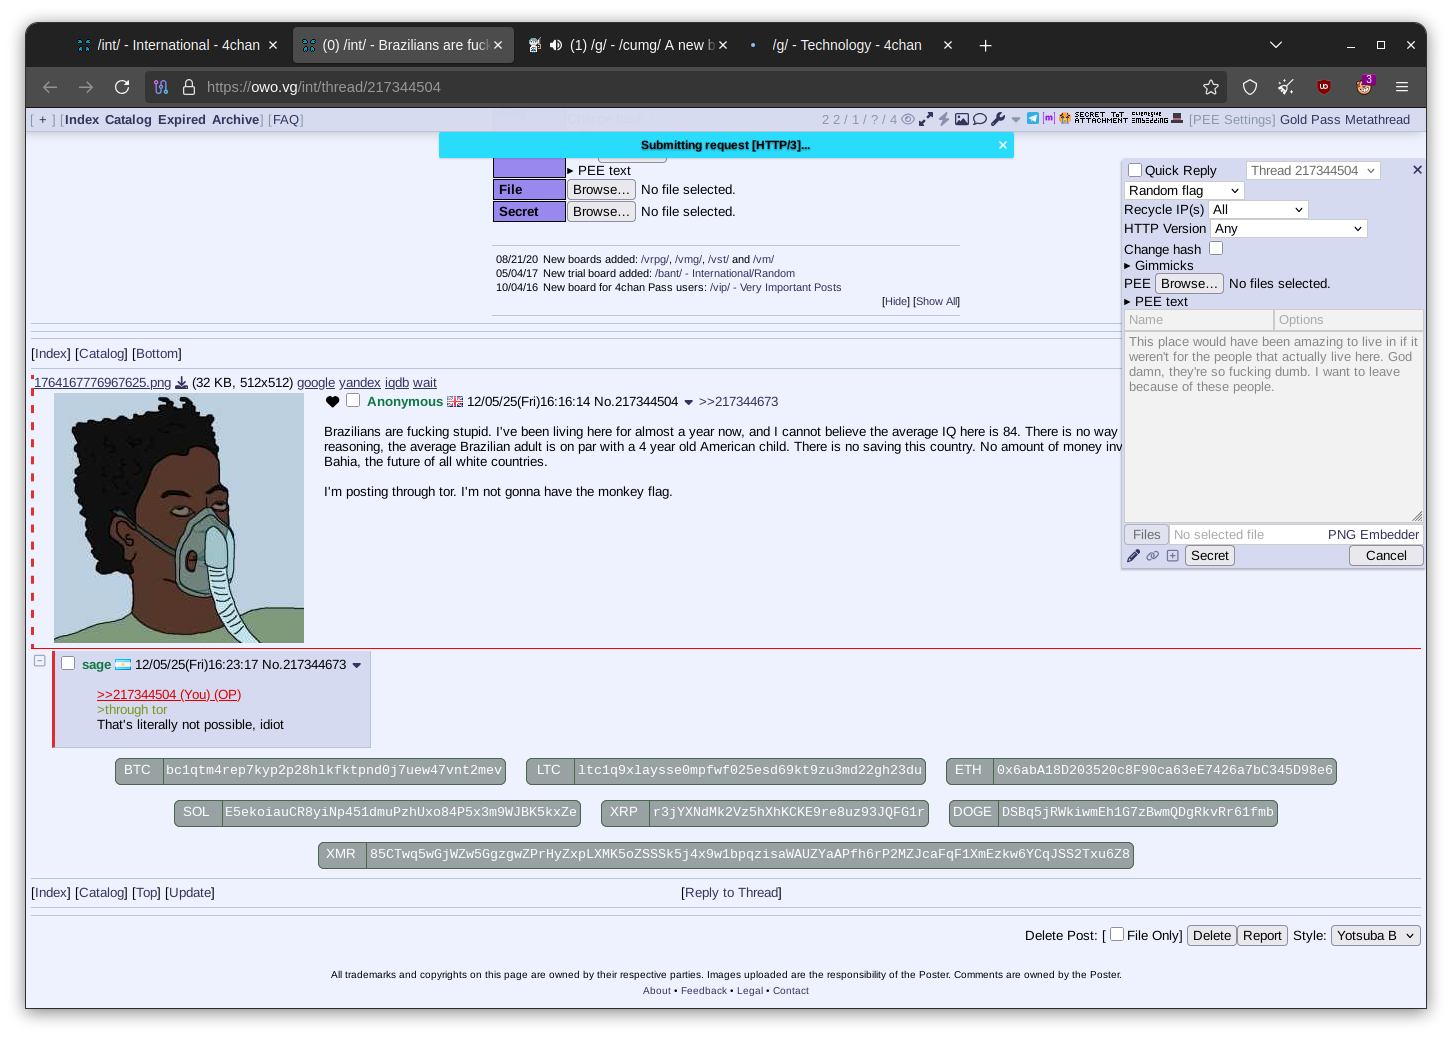Close the Quick Reply panel
The width and height of the screenshot is (1452, 1037).
(1417, 170)
